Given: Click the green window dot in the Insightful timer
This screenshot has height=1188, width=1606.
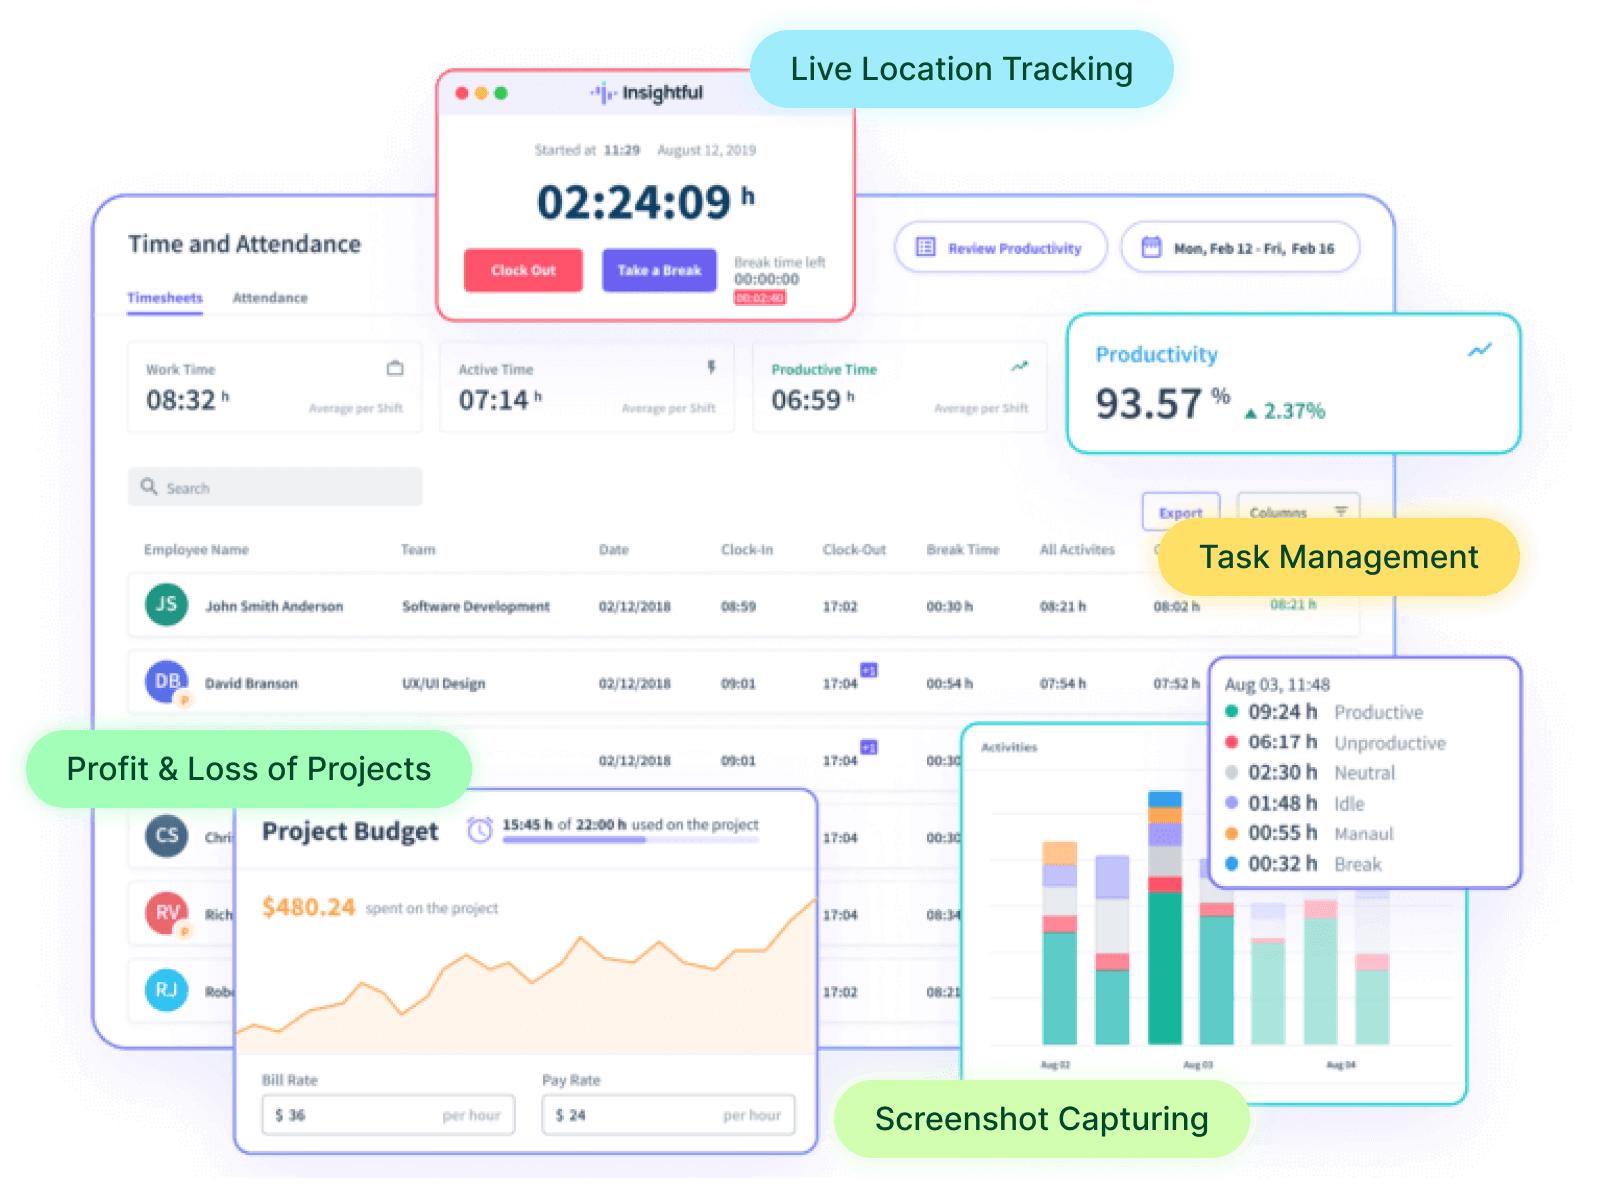Looking at the screenshot, I should pos(501,93).
